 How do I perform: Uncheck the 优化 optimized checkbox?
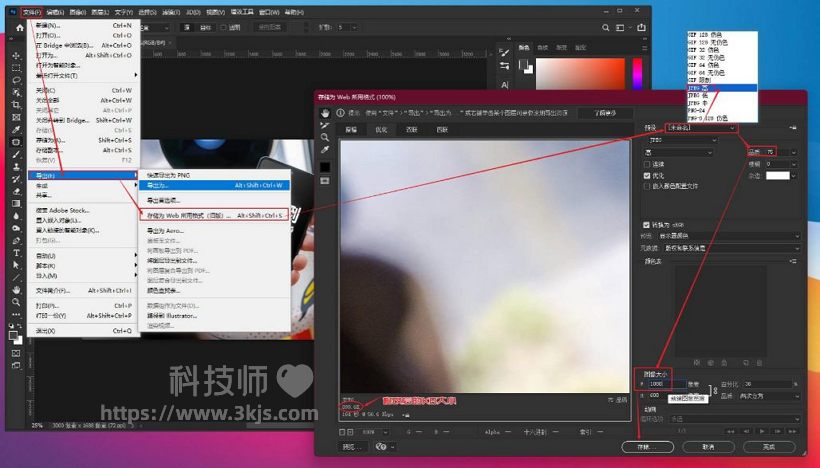pyautogui.click(x=647, y=175)
